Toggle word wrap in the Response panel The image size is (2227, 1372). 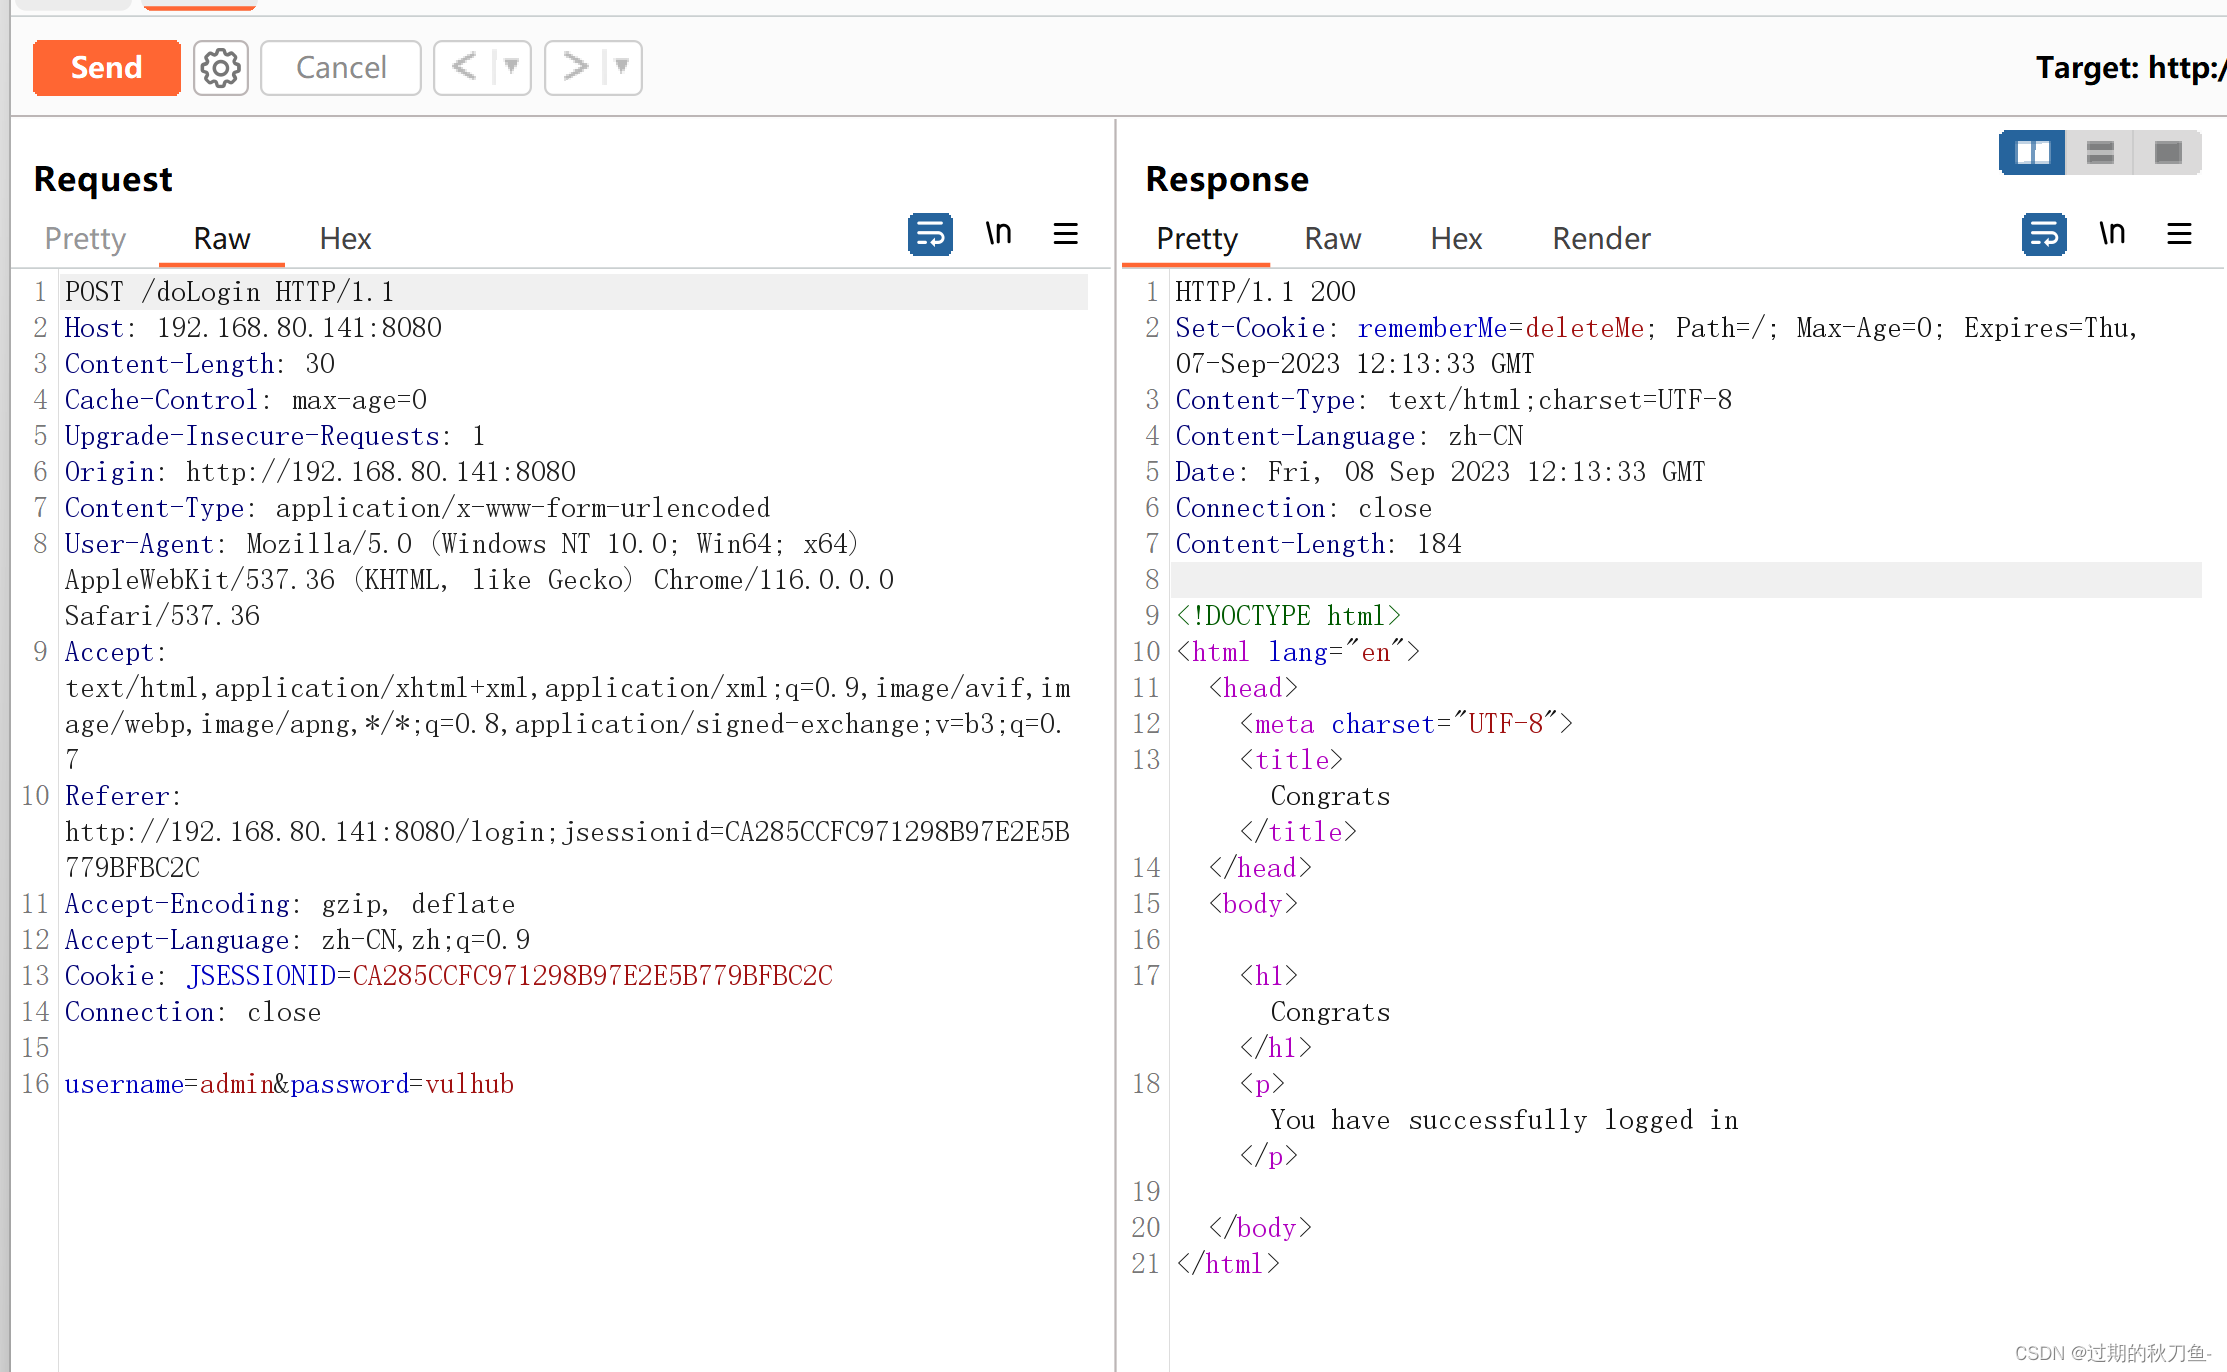2044,235
